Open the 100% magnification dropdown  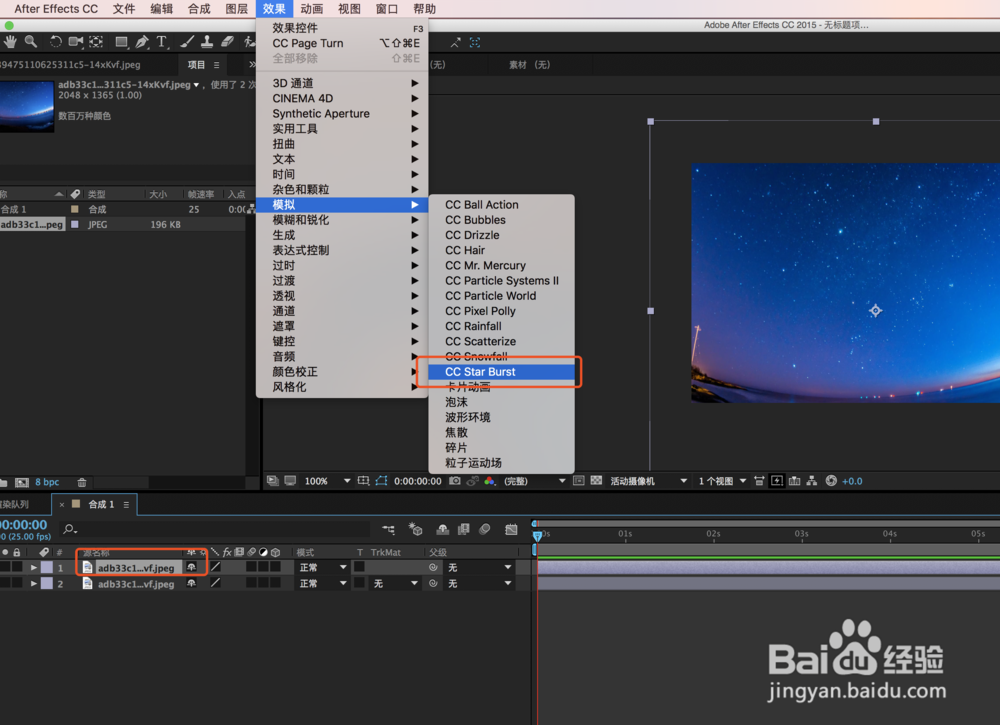(x=327, y=481)
